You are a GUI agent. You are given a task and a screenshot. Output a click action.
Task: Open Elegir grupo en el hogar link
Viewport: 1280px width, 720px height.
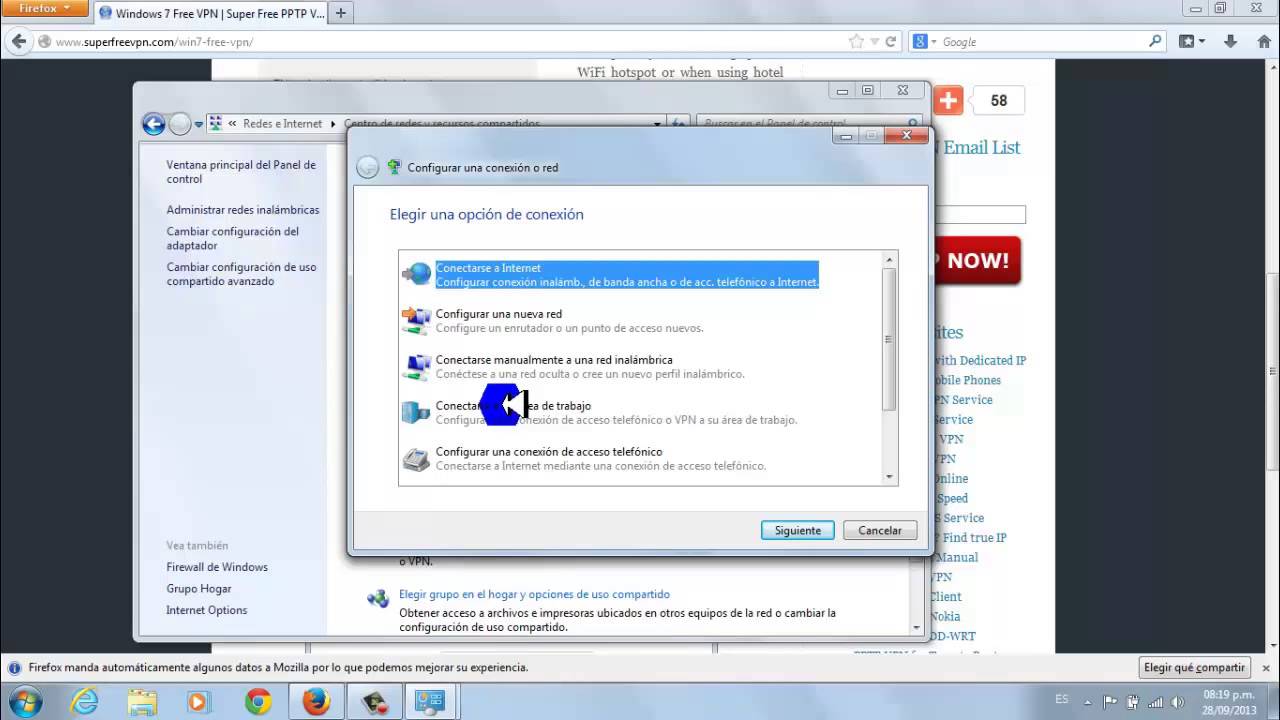[534, 594]
